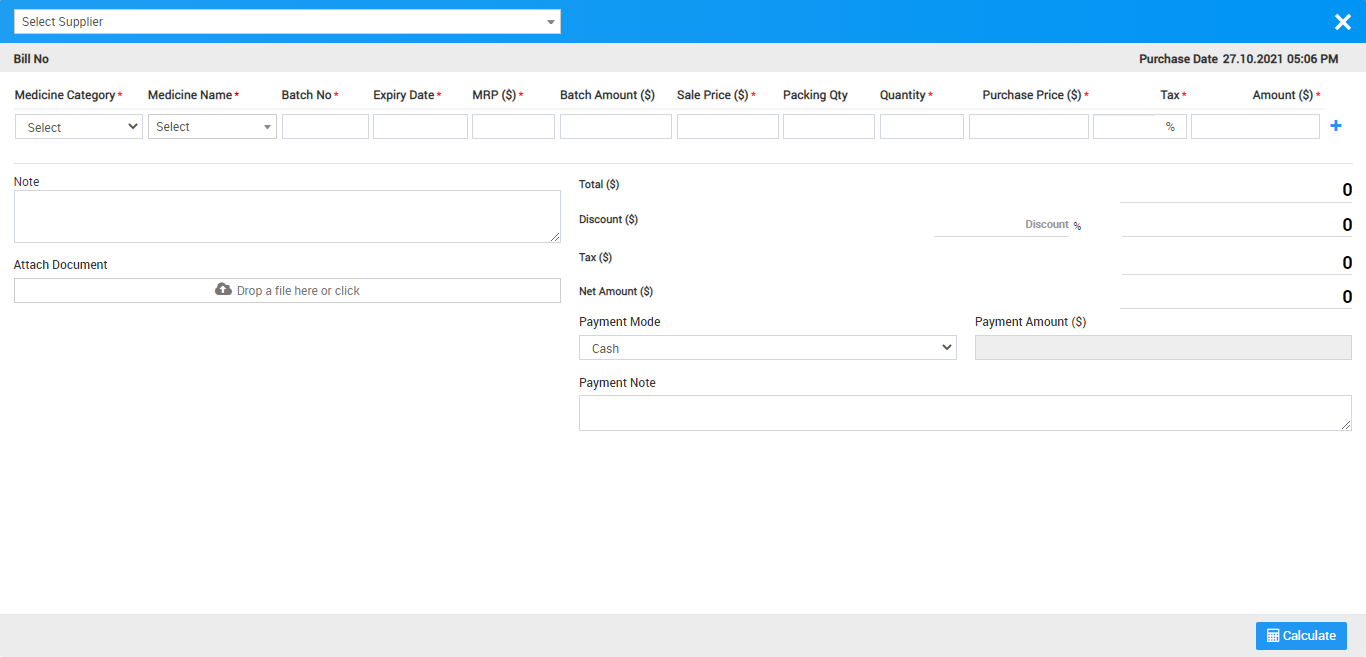Focus the Quantity input field

point(921,127)
